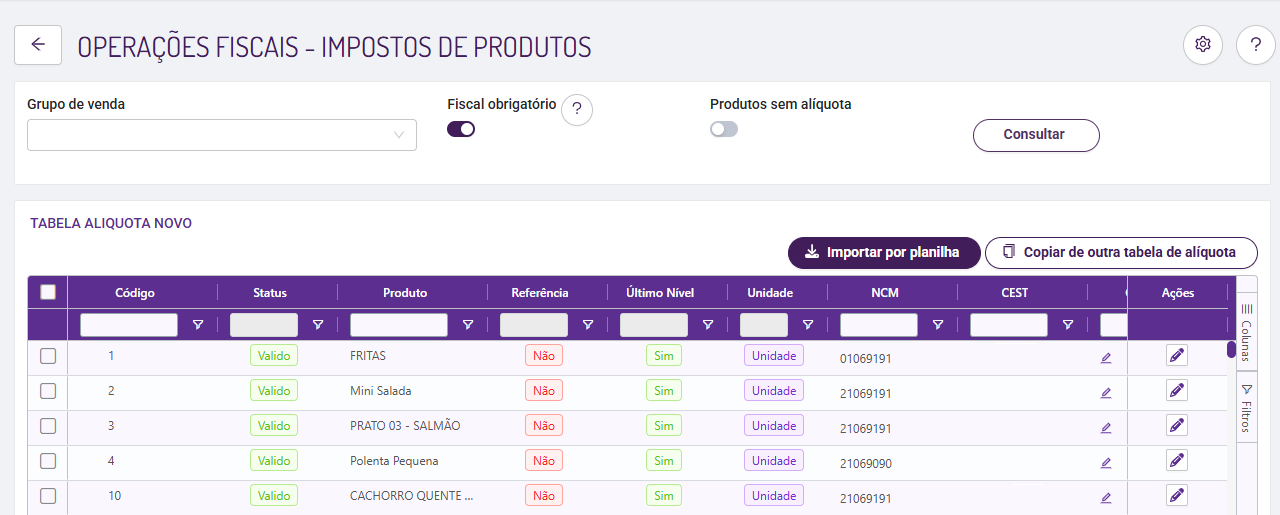The width and height of the screenshot is (1280, 515).
Task: Click Unidade badge in Polenta Pequena row
Action: tap(774, 461)
